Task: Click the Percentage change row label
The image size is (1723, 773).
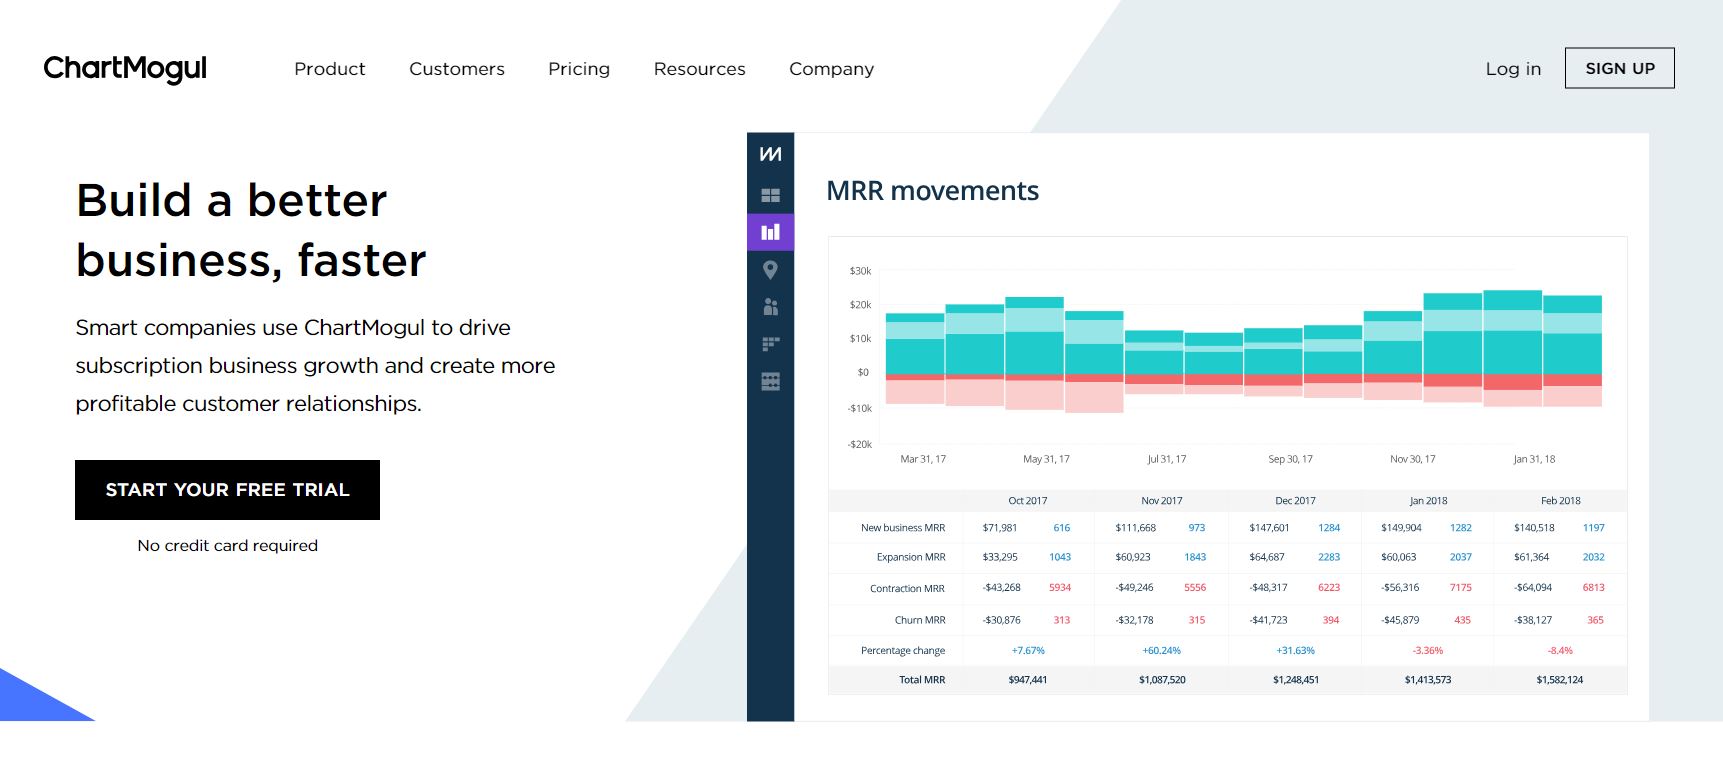Action: (903, 651)
